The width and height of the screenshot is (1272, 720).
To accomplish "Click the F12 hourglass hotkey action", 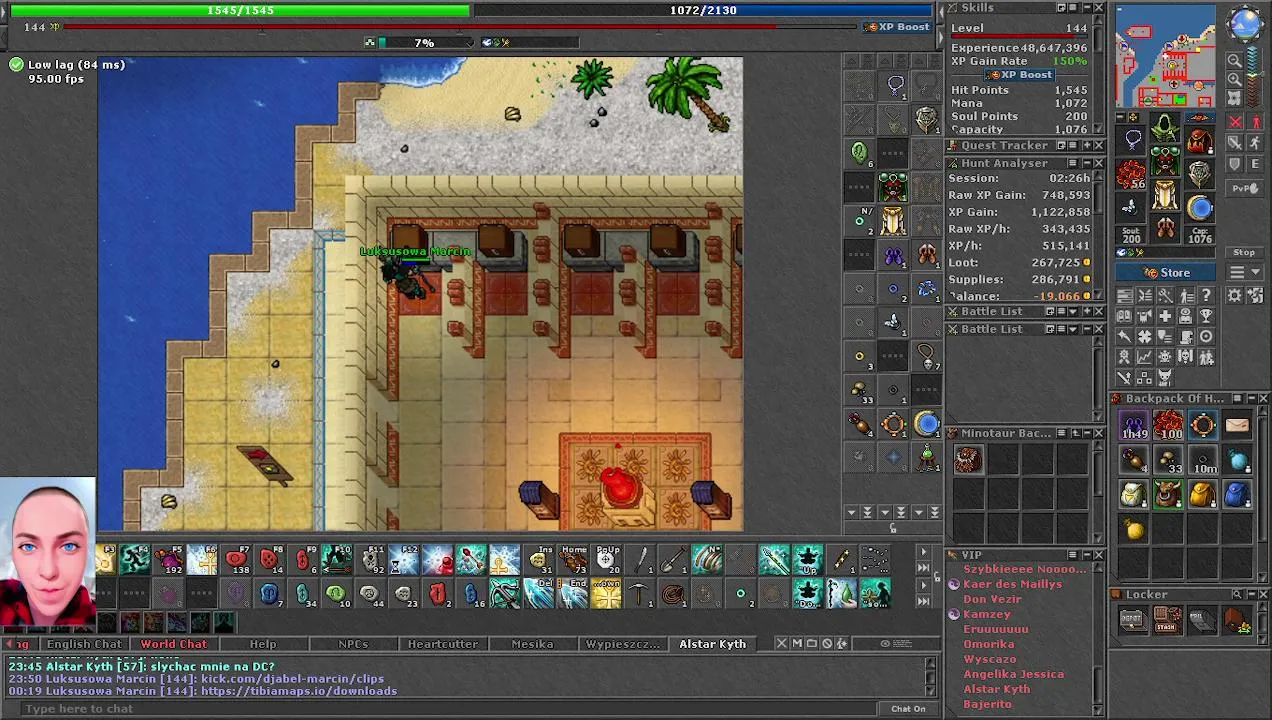I will pos(404,560).
